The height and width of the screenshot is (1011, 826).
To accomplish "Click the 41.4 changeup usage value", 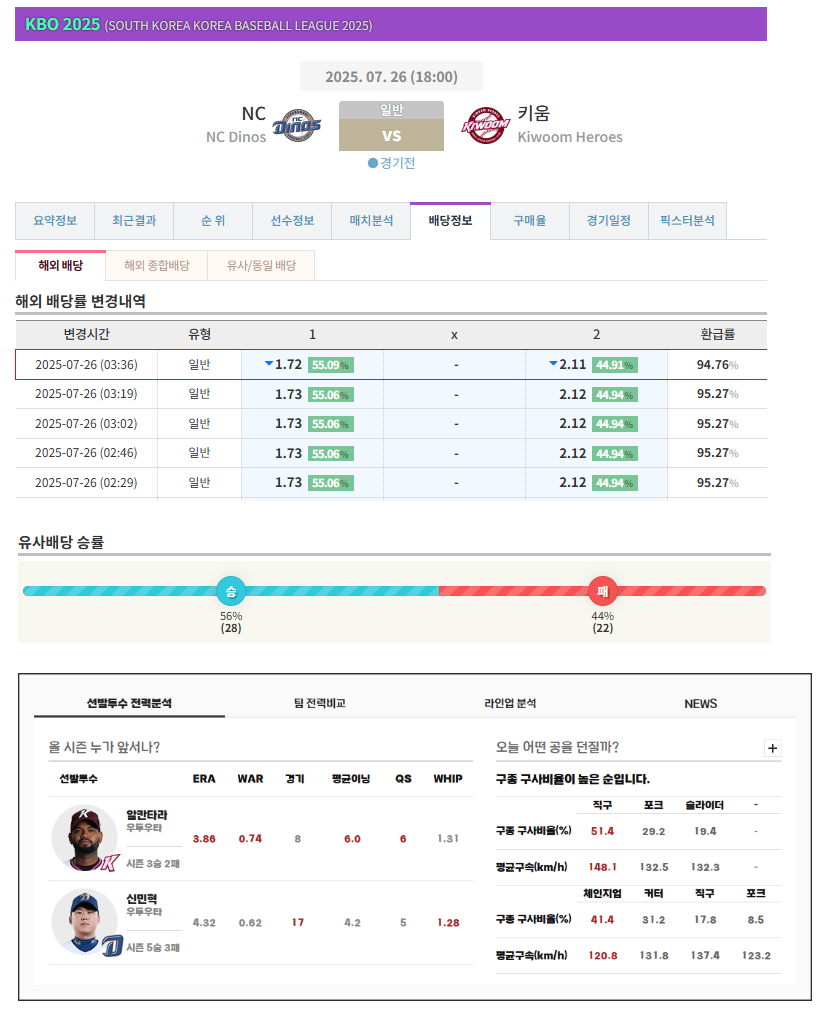I will (x=602, y=919).
